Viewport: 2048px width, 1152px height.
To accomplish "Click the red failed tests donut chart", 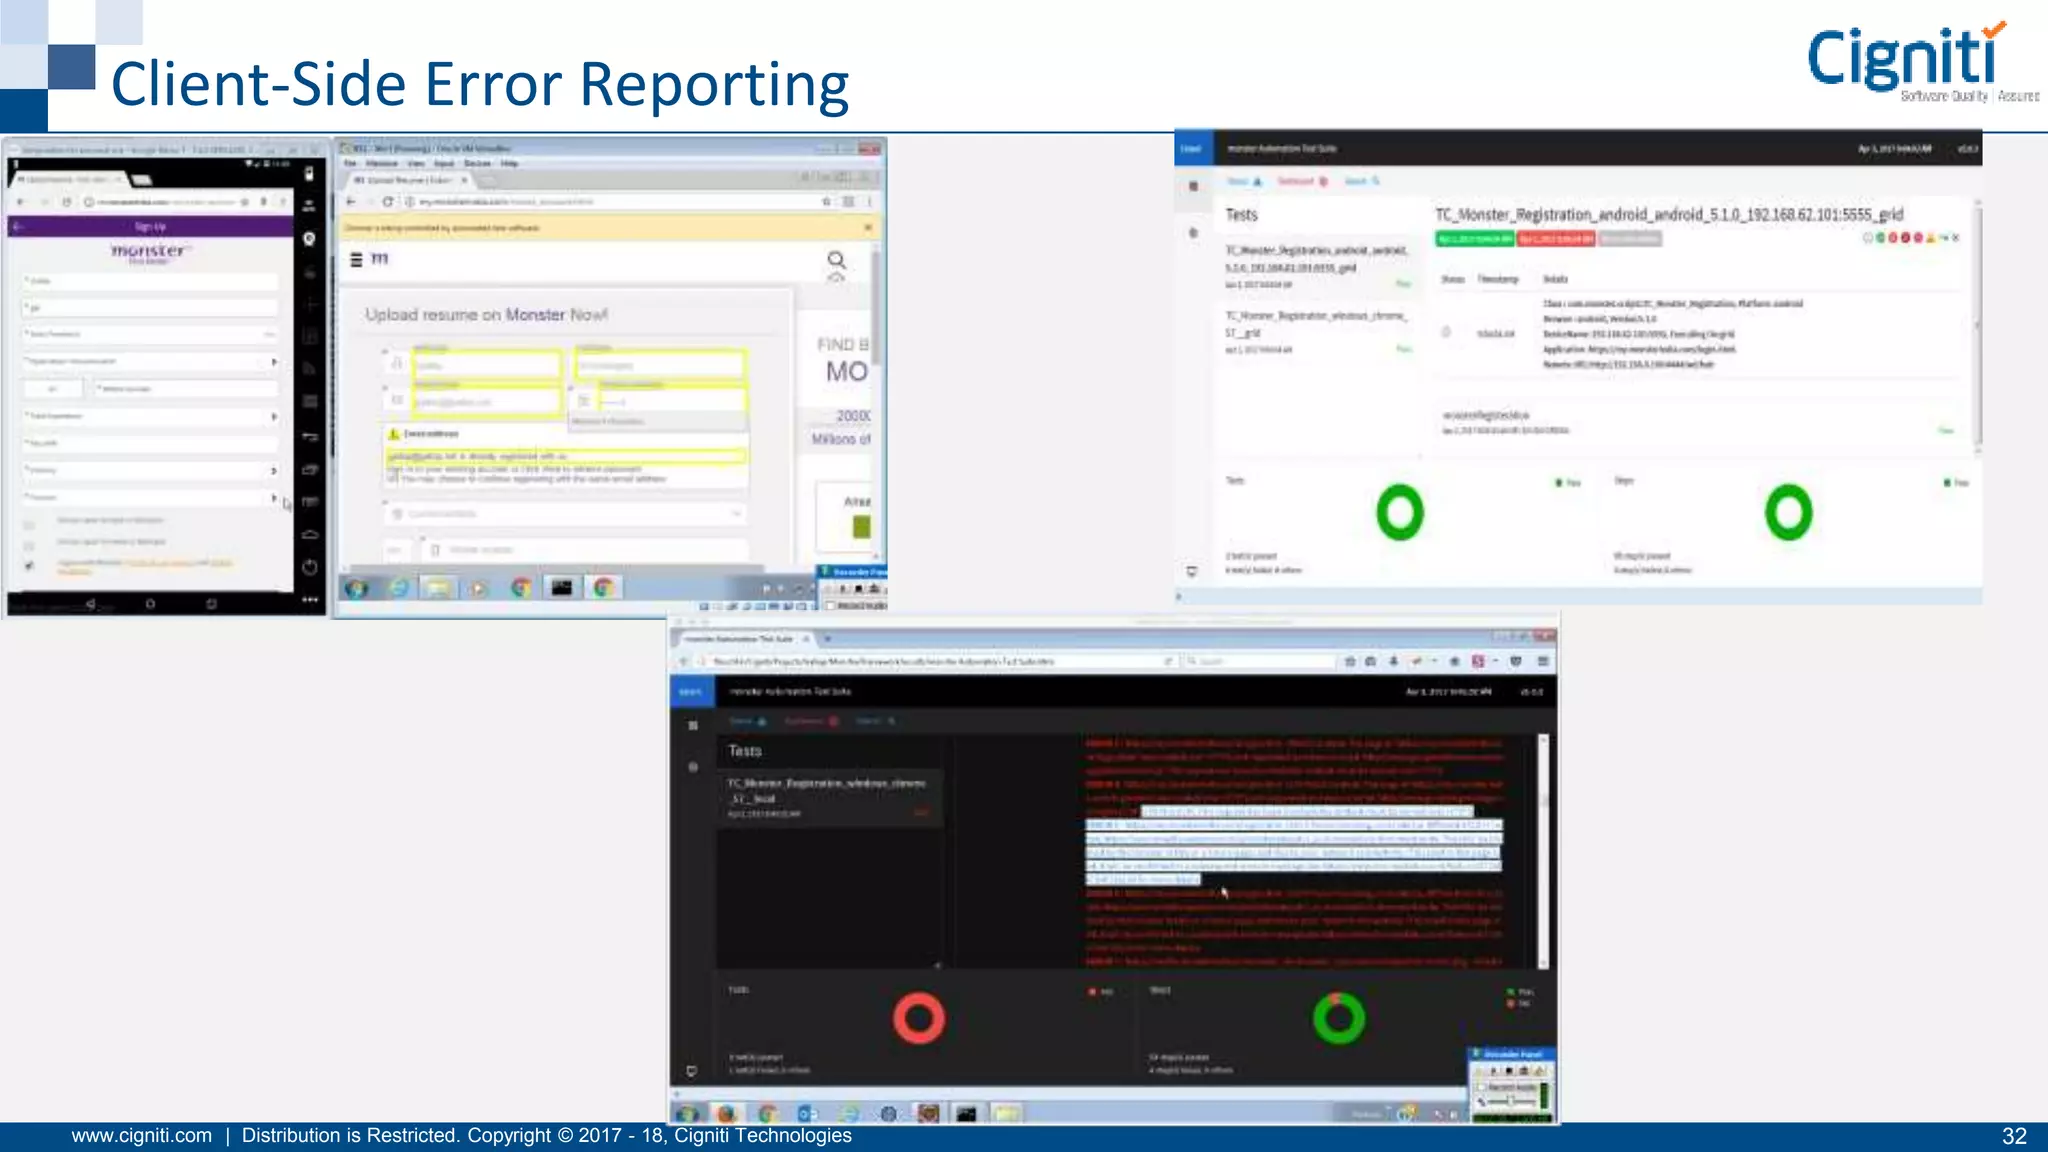I will (918, 1018).
